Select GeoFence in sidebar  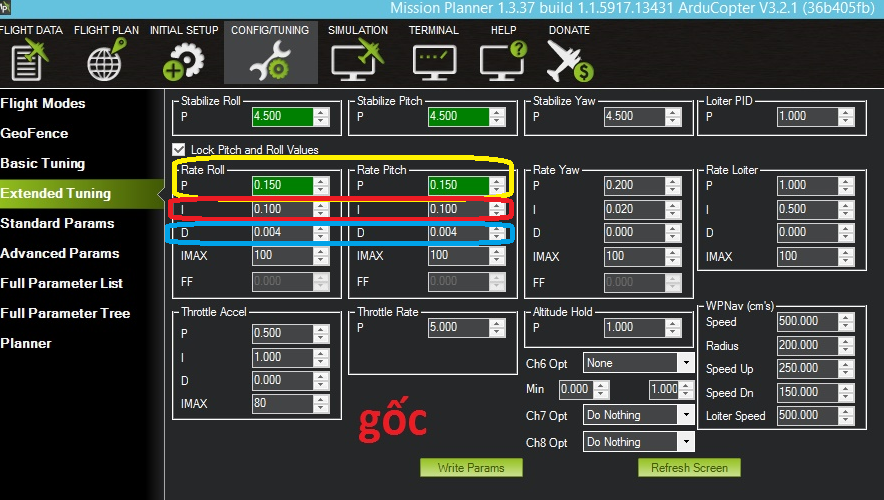click(x=34, y=133)
